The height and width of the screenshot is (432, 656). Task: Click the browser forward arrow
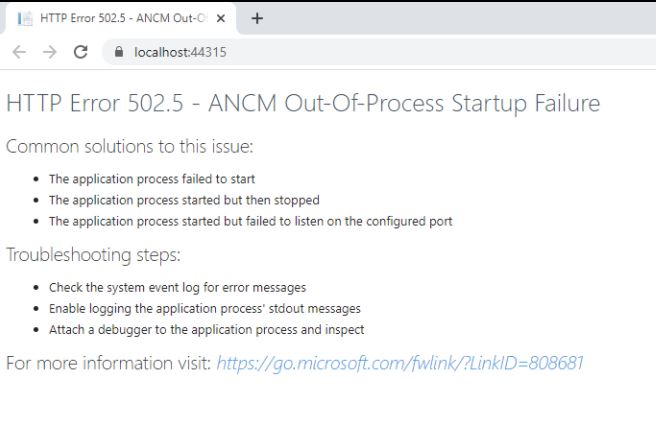click(x=50, y=52)
